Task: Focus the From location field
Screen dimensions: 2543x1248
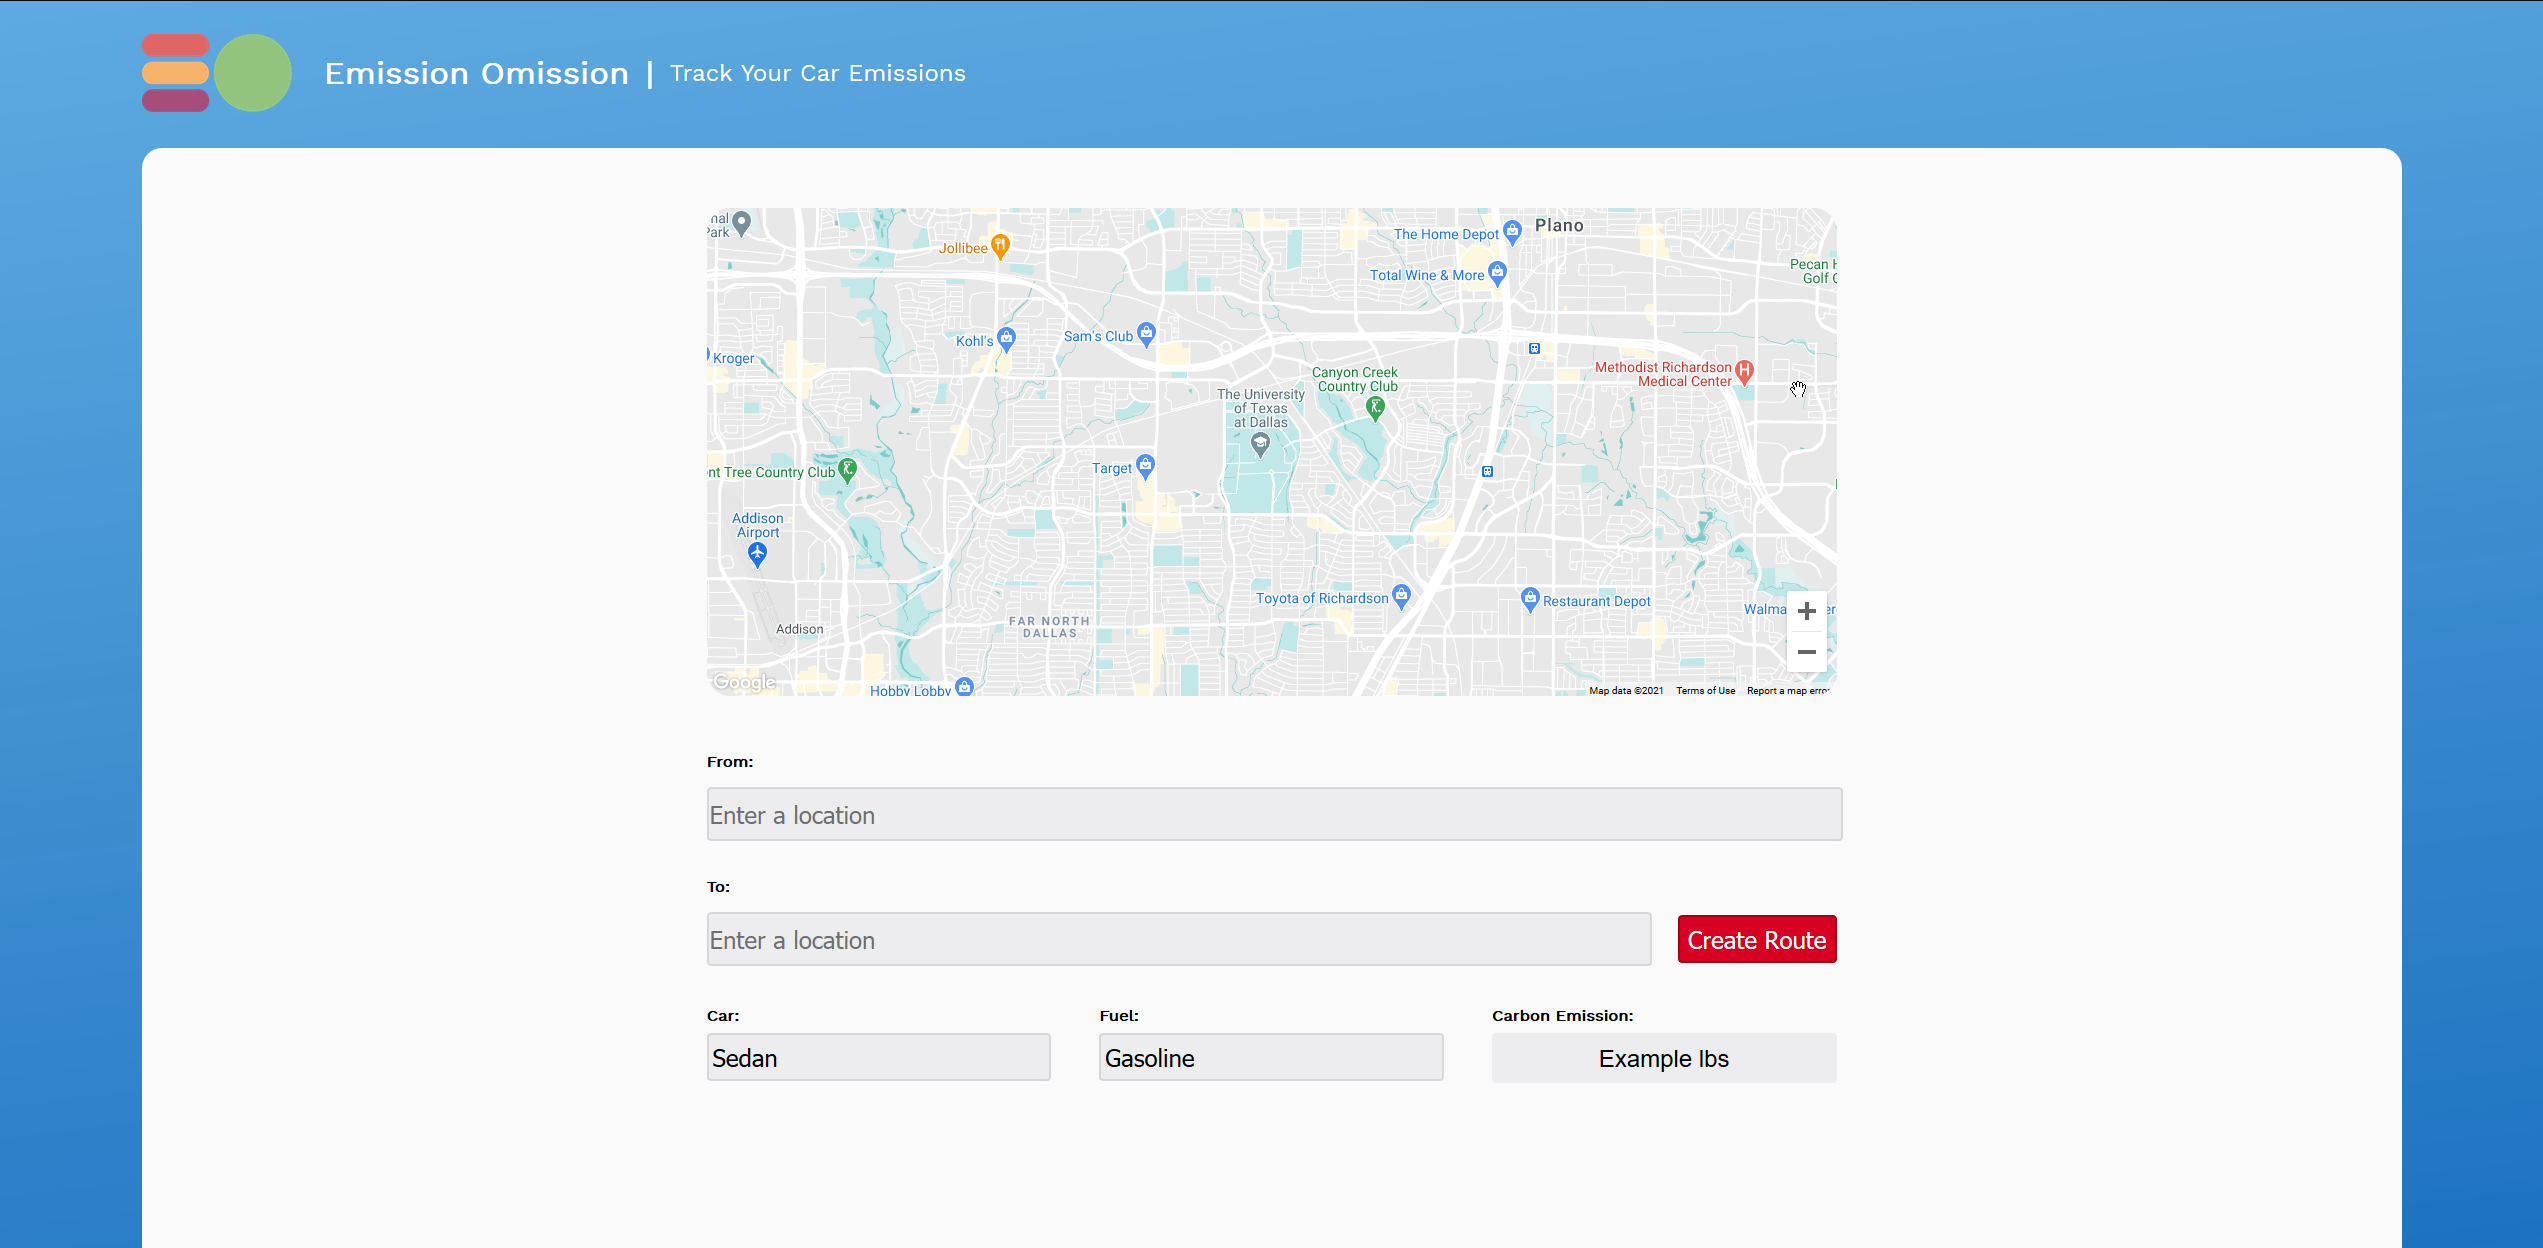Action: (x=1273, y=815)
